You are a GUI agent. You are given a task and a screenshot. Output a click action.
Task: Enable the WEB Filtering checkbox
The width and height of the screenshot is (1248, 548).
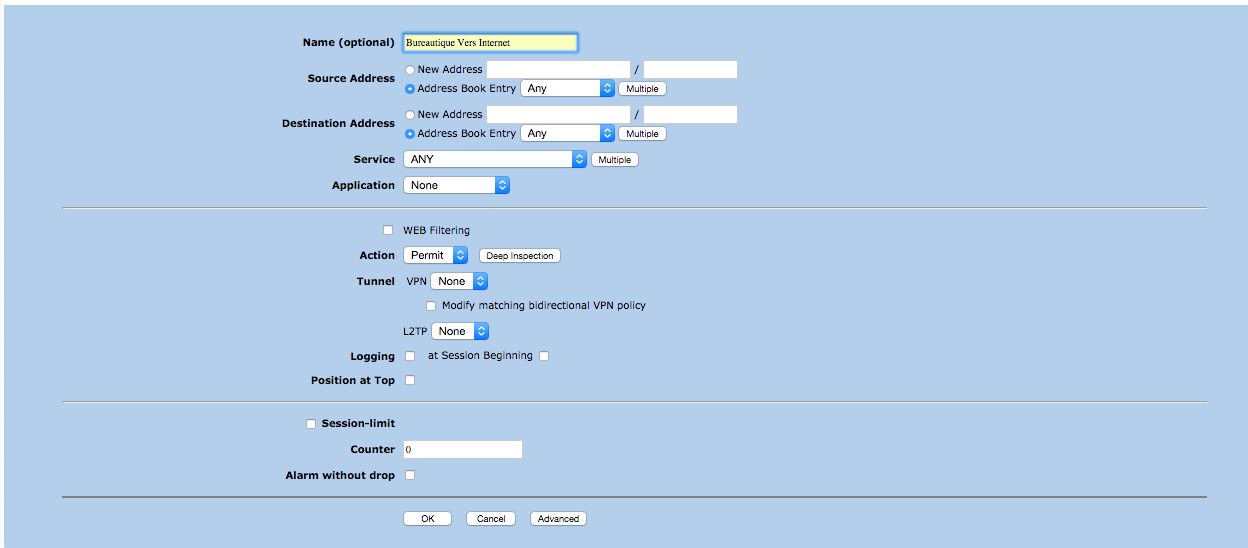point(388,230)
